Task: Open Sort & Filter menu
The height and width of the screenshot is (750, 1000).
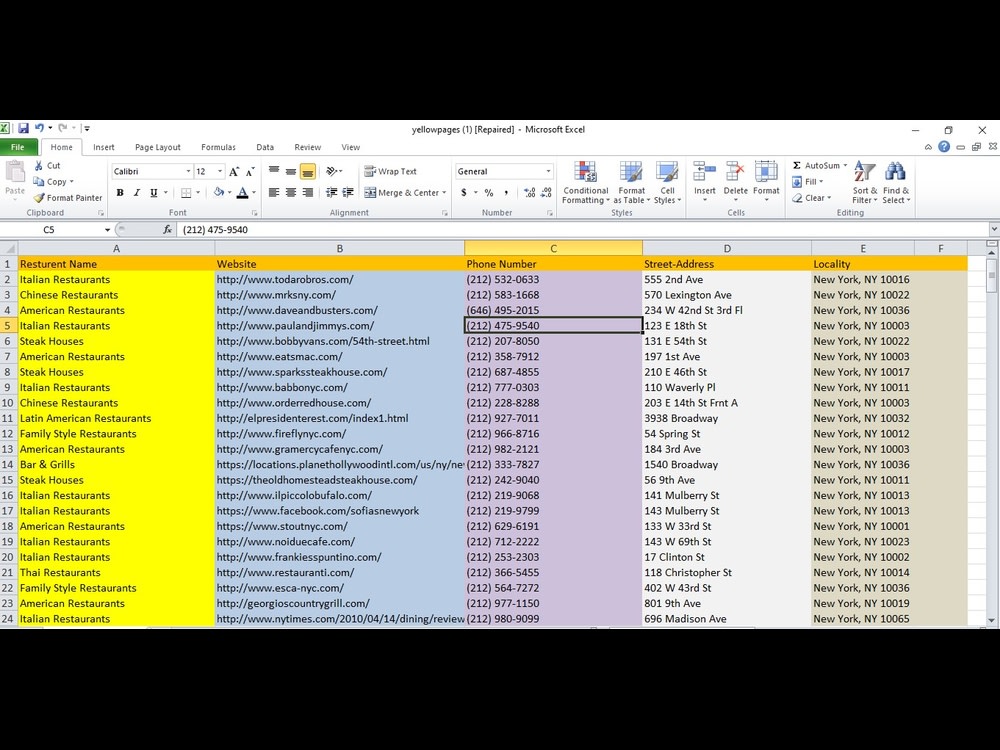Action: [x=865, y=182]
